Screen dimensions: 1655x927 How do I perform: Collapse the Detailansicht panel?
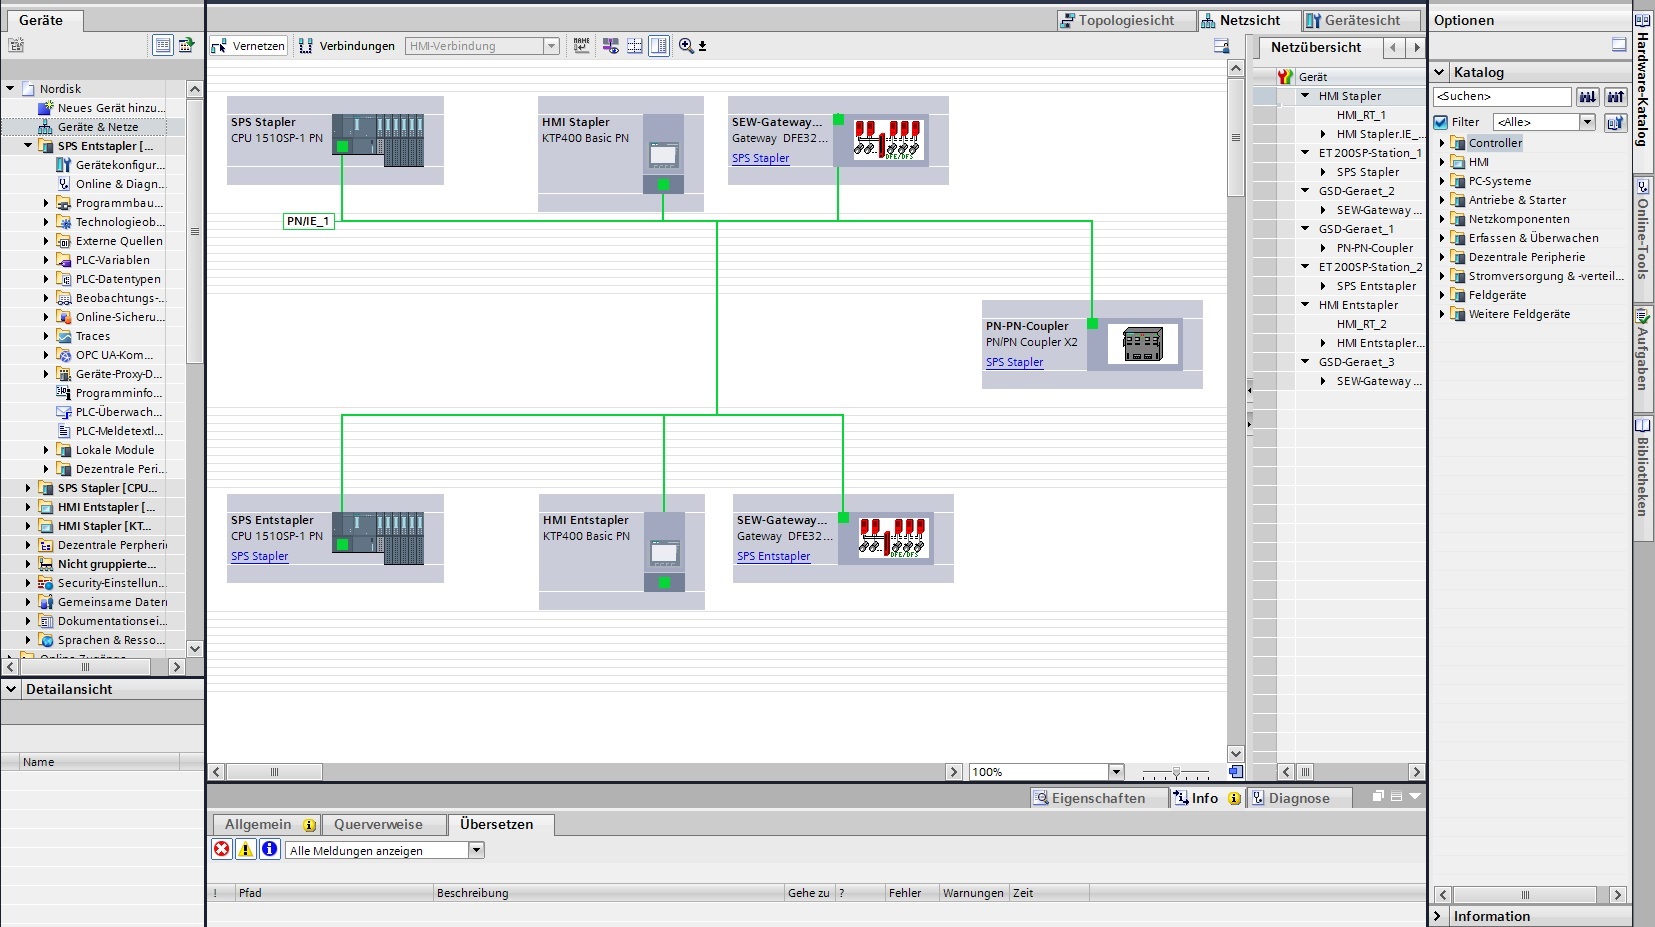pyautogui.click(x=11, y=689)
